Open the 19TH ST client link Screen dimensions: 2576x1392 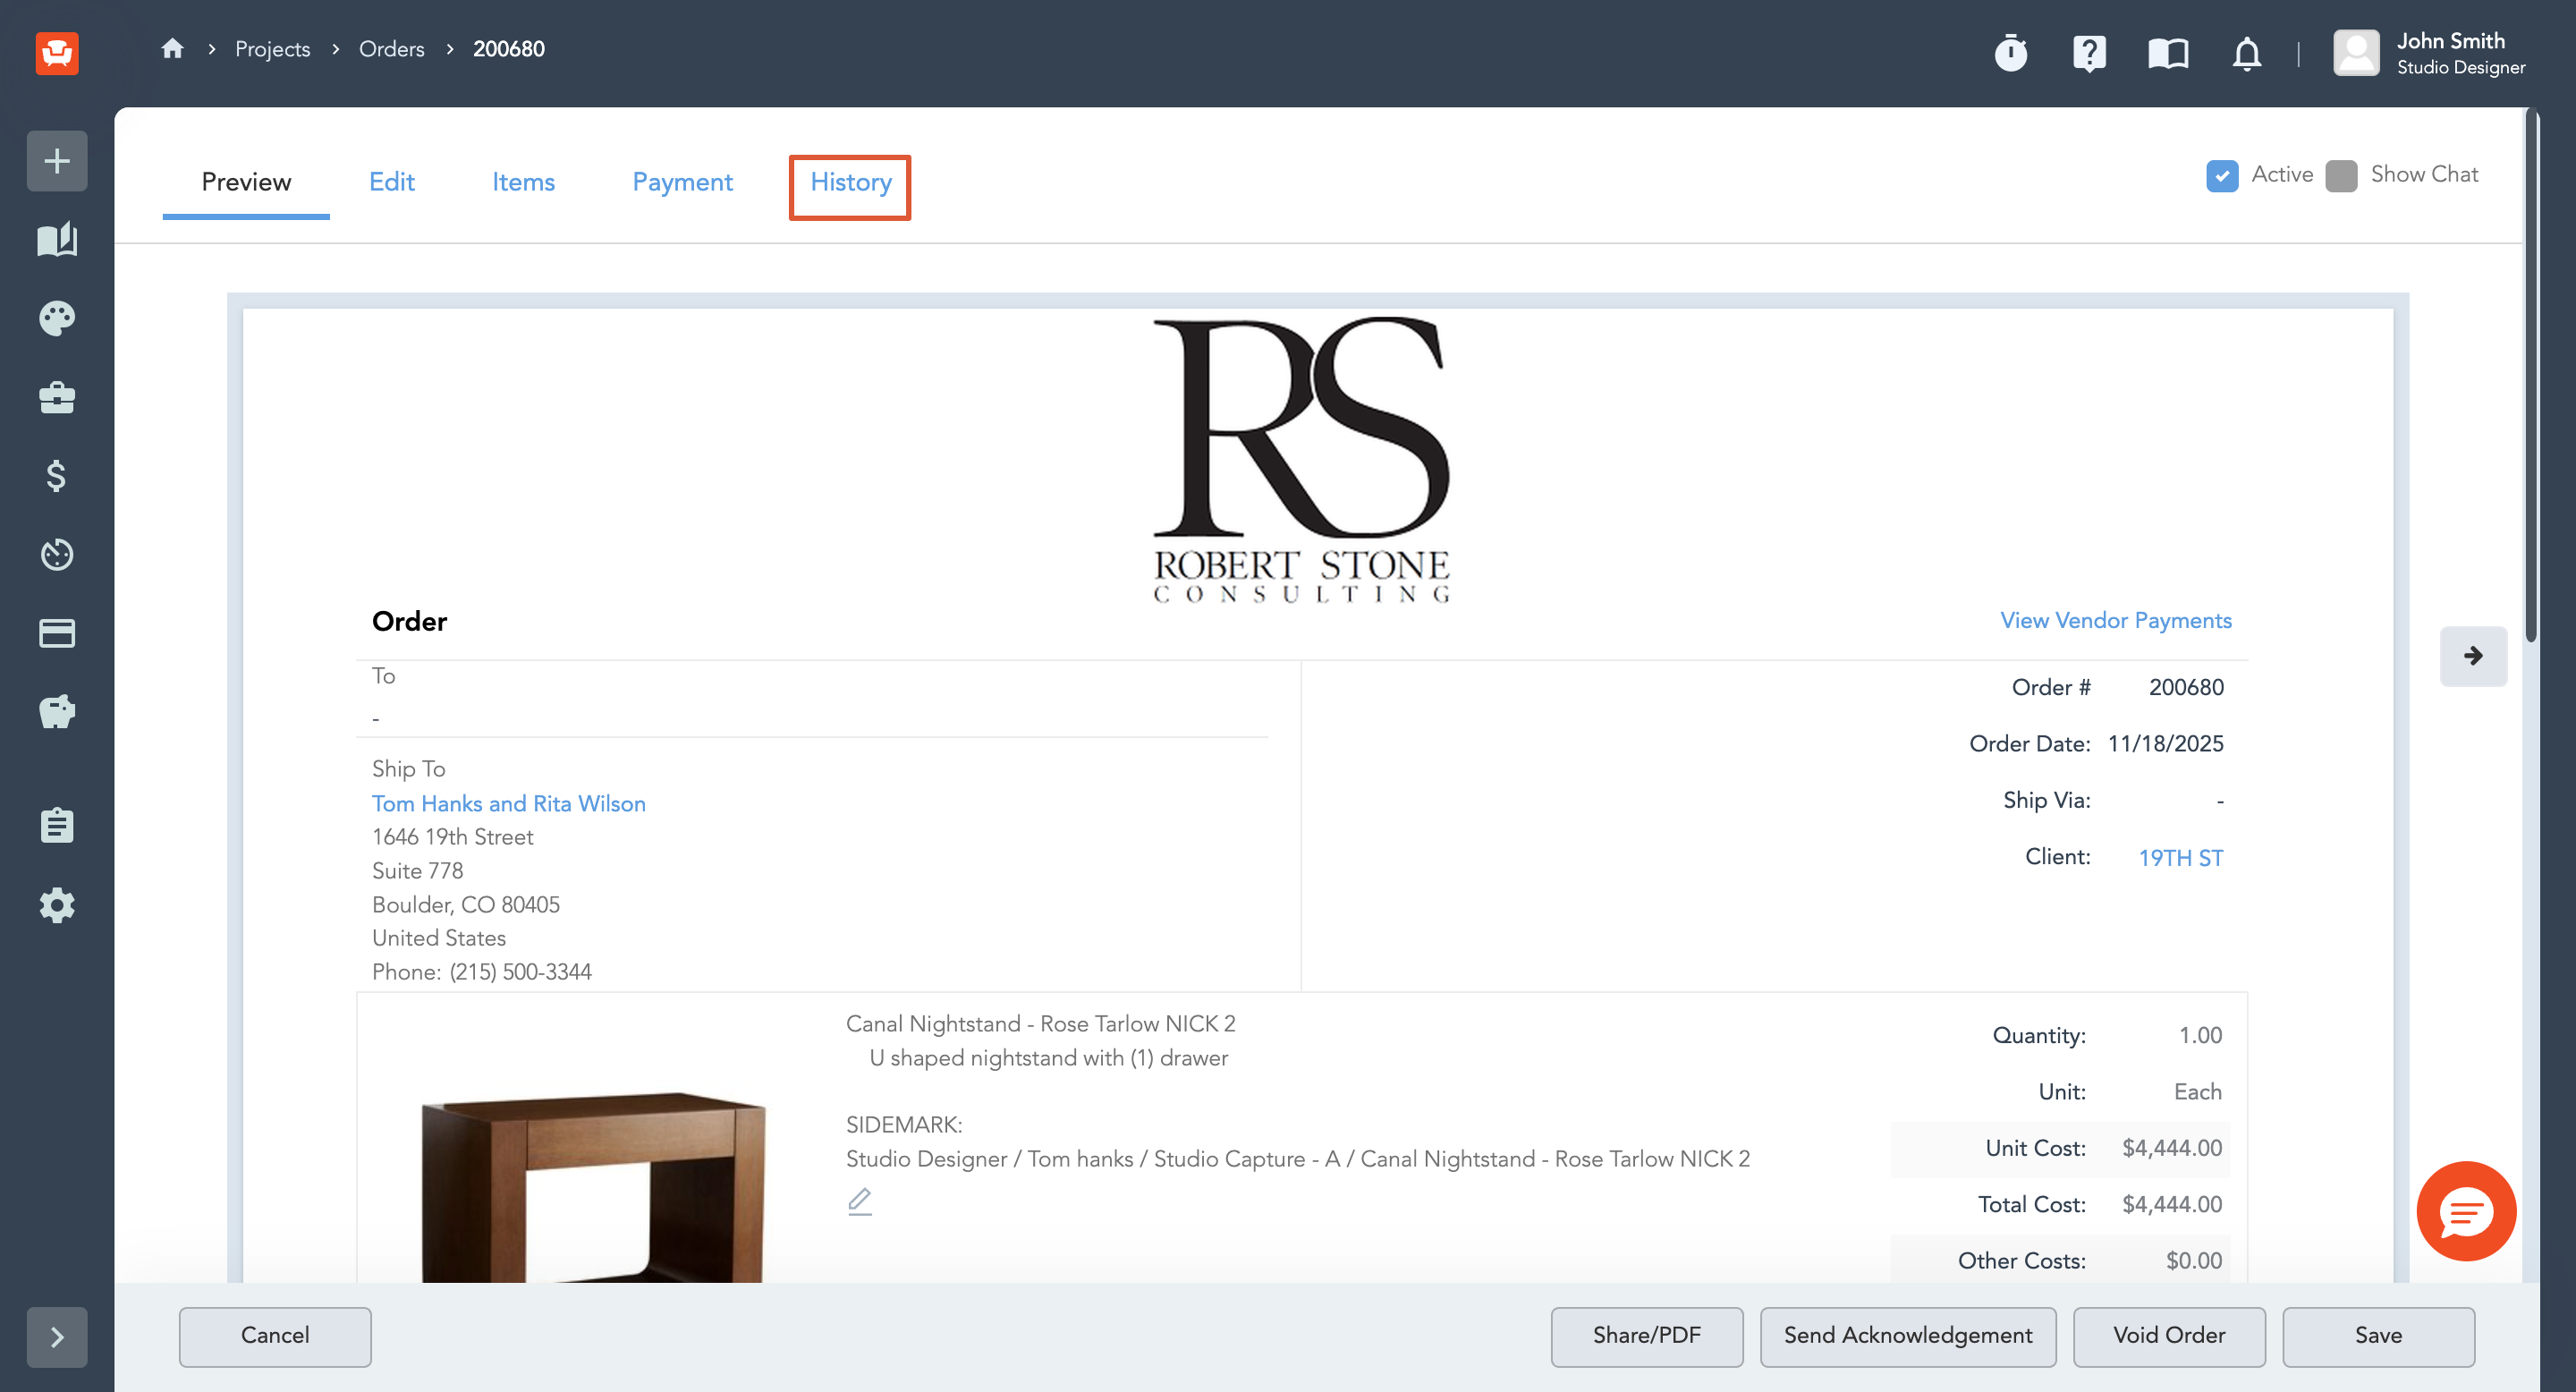2180,858
